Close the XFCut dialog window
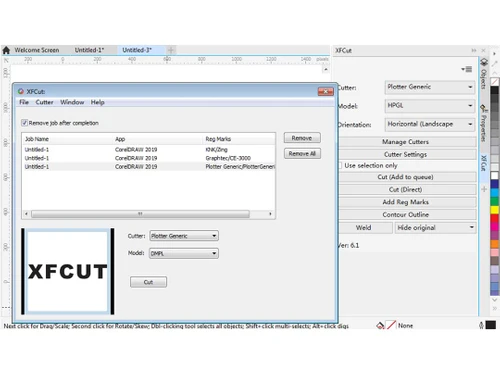The height and width of the screenshot is (375, 500). coord(325,91)
